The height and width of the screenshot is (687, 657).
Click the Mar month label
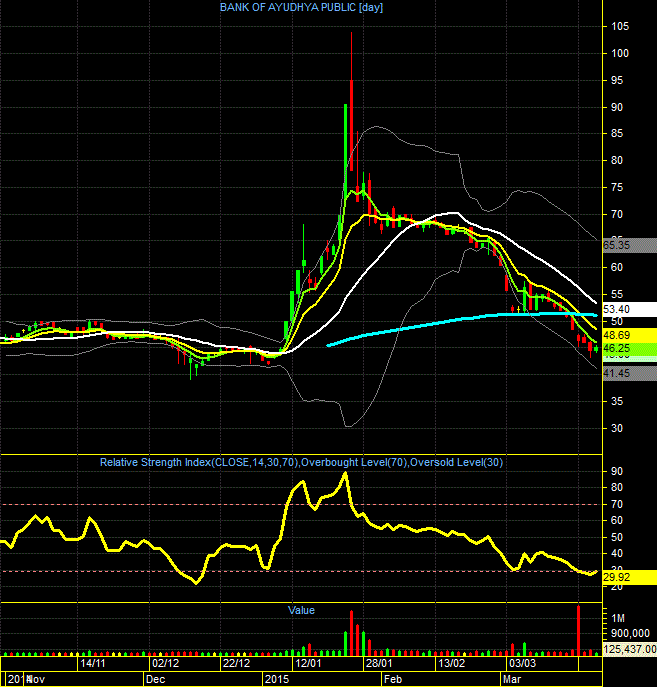click(512, 679)
